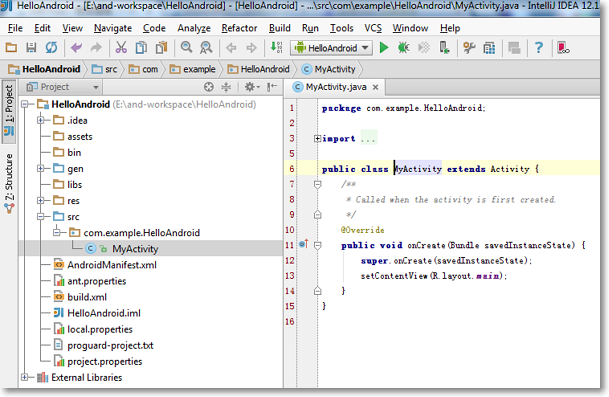Select proguard-project.txt file
Screen dimensions: 609x397
tap(110, 345)
